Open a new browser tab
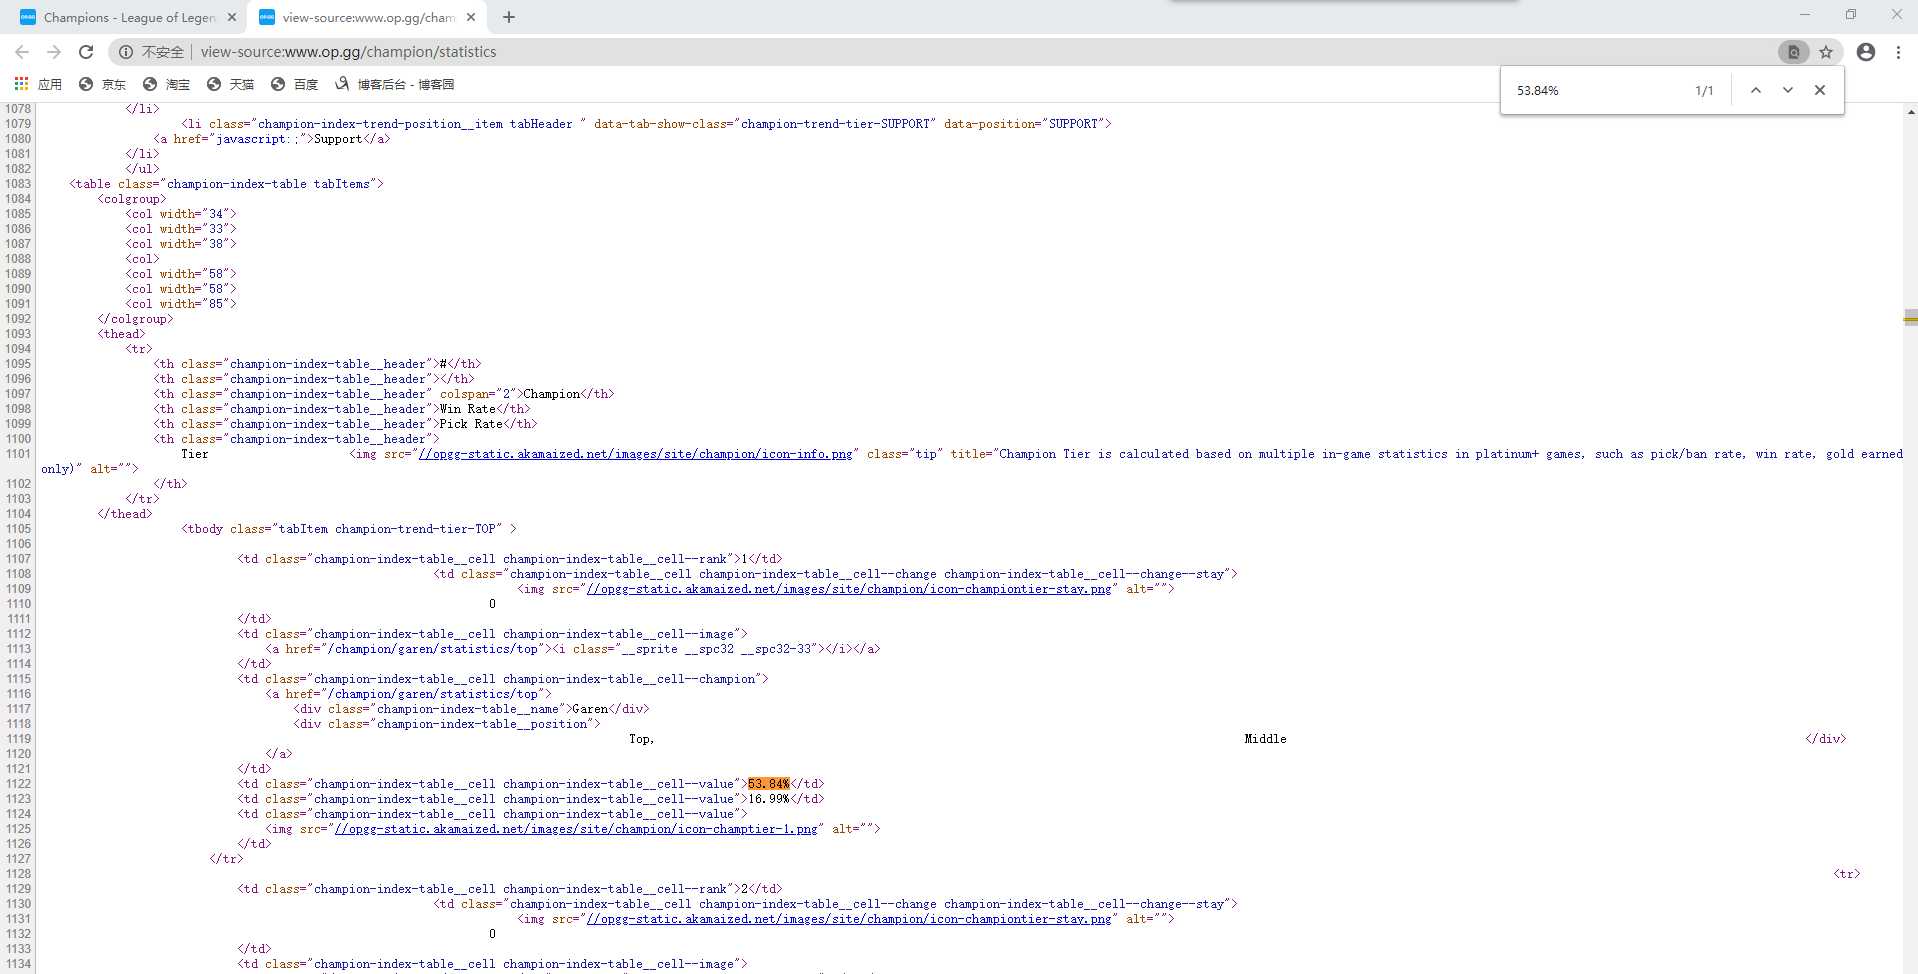Viewport: 1918px width, 974px height. (x=509, y=17)
